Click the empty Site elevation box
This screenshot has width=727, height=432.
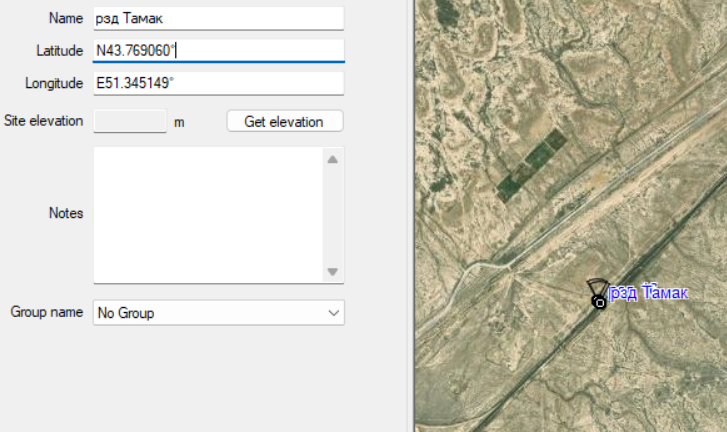[x=129, y=121]
